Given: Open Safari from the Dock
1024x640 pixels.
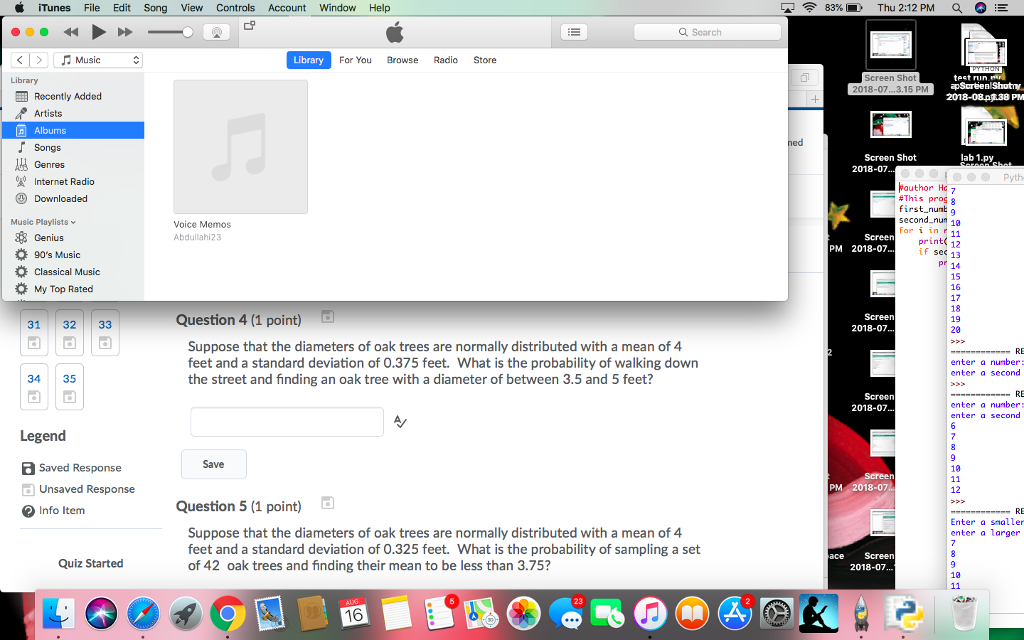Looking at the screenshot, I should tap(143, 614).
